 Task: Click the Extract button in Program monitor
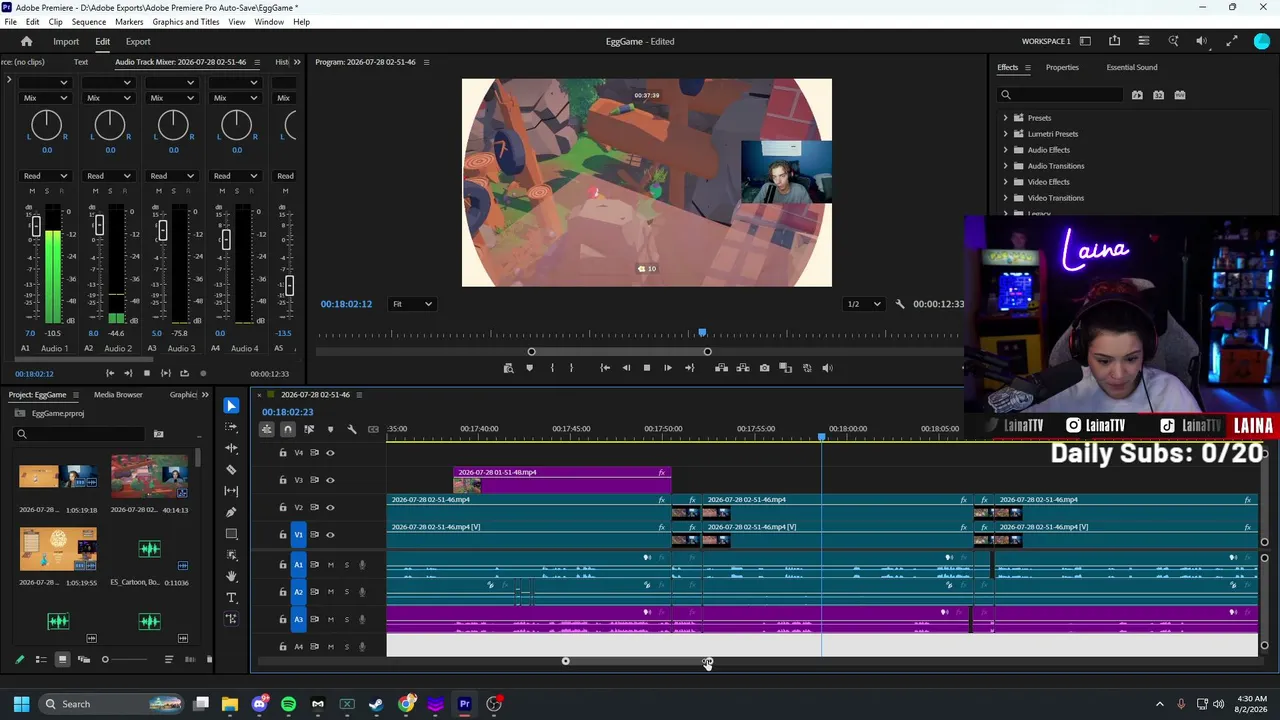pos(743,368)
